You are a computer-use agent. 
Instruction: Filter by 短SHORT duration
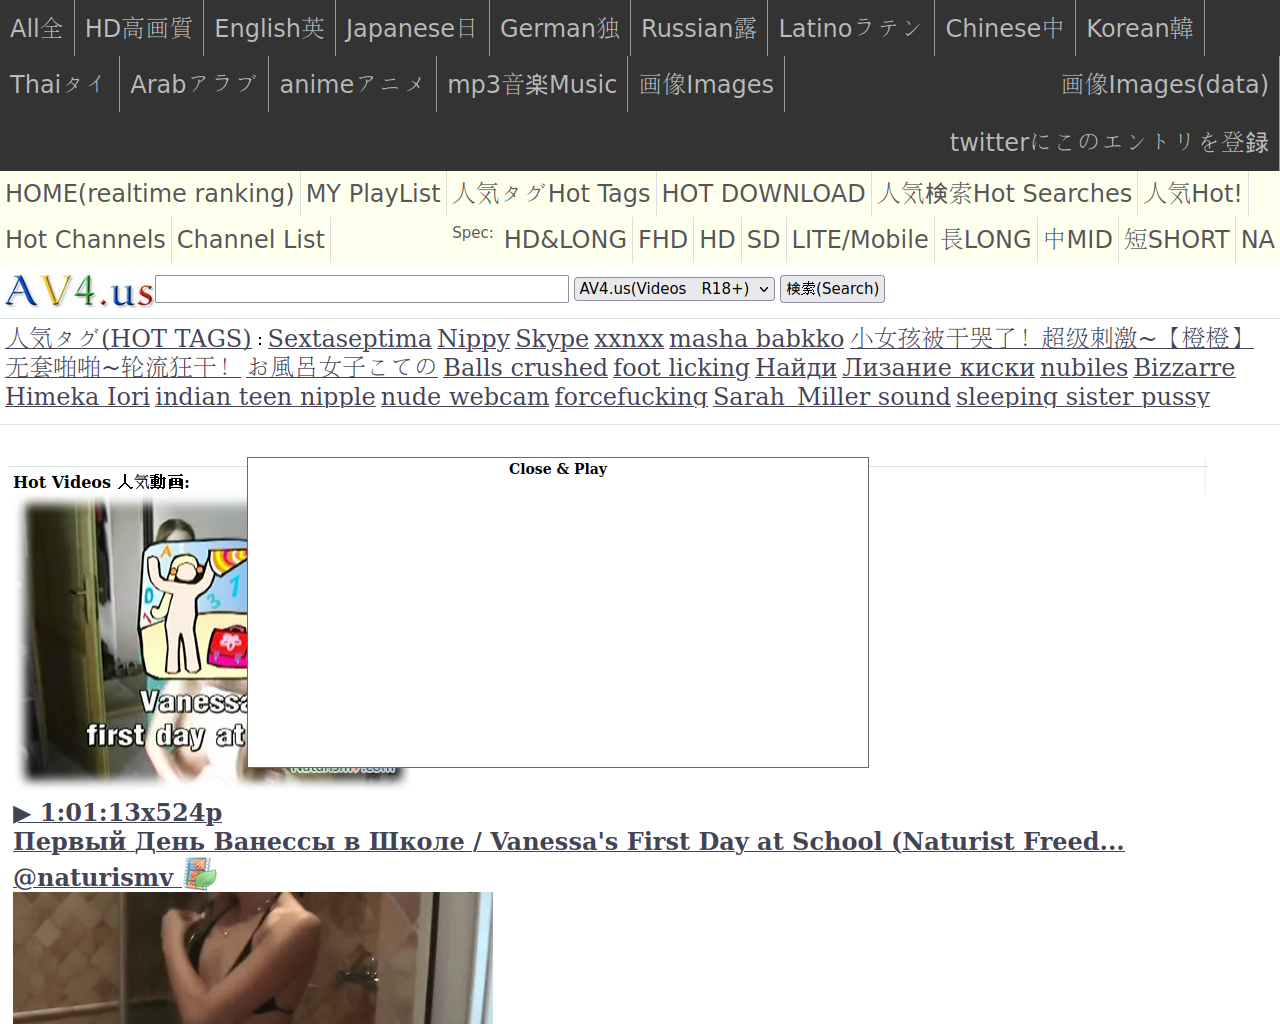pyautogui.click(x=1177, y=239)
